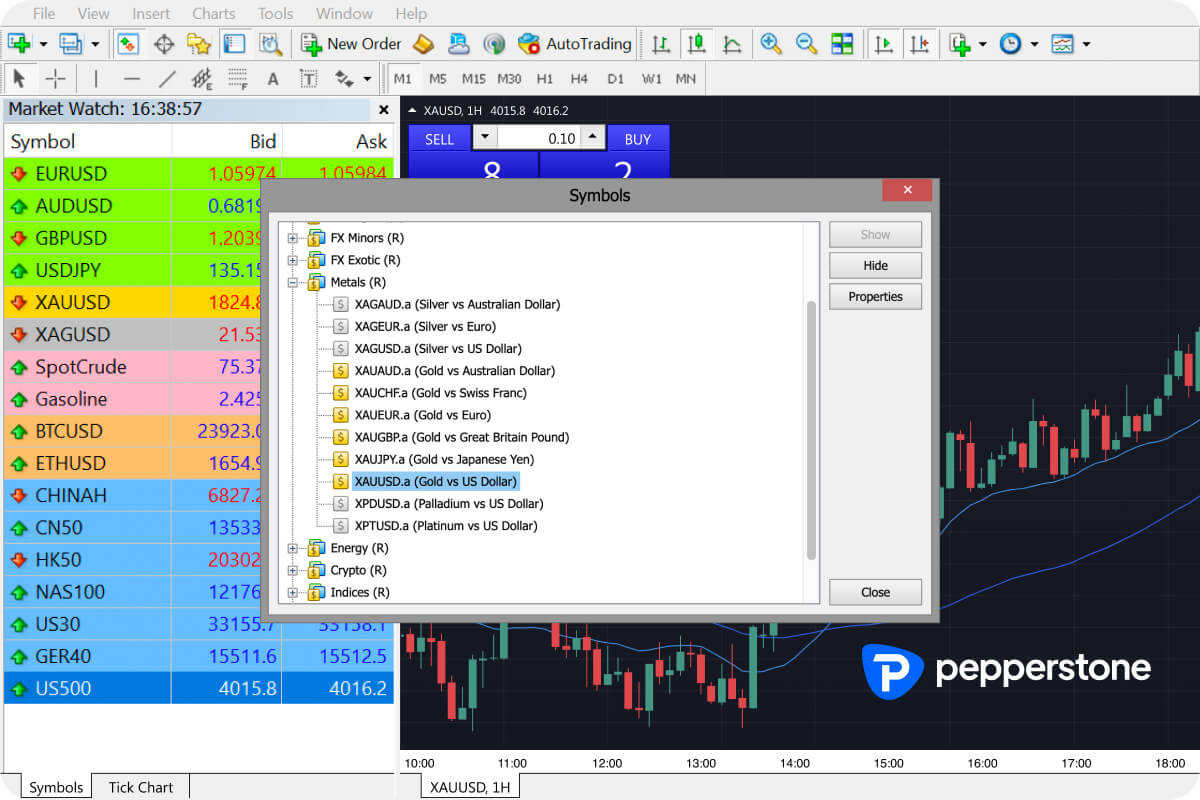Select the Fibonacci Retracement tool
This screenshot has height=800, width=1200.
(x=238, y=78)
